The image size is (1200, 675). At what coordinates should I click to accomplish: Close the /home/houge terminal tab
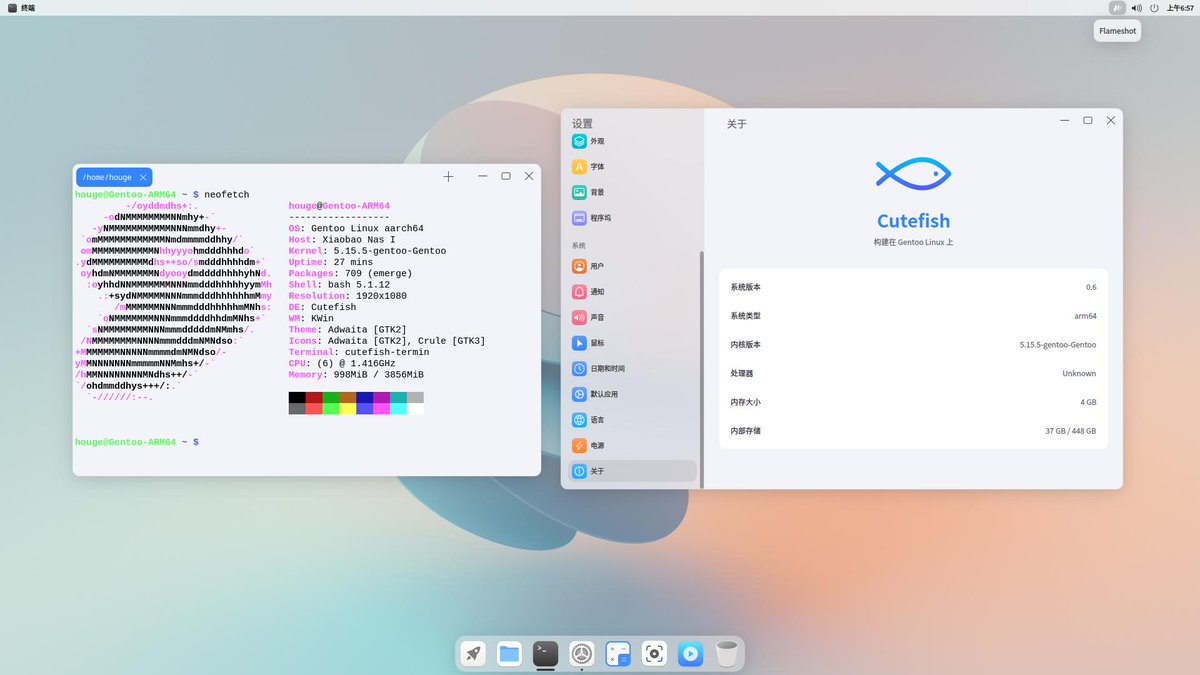point(142,177)
